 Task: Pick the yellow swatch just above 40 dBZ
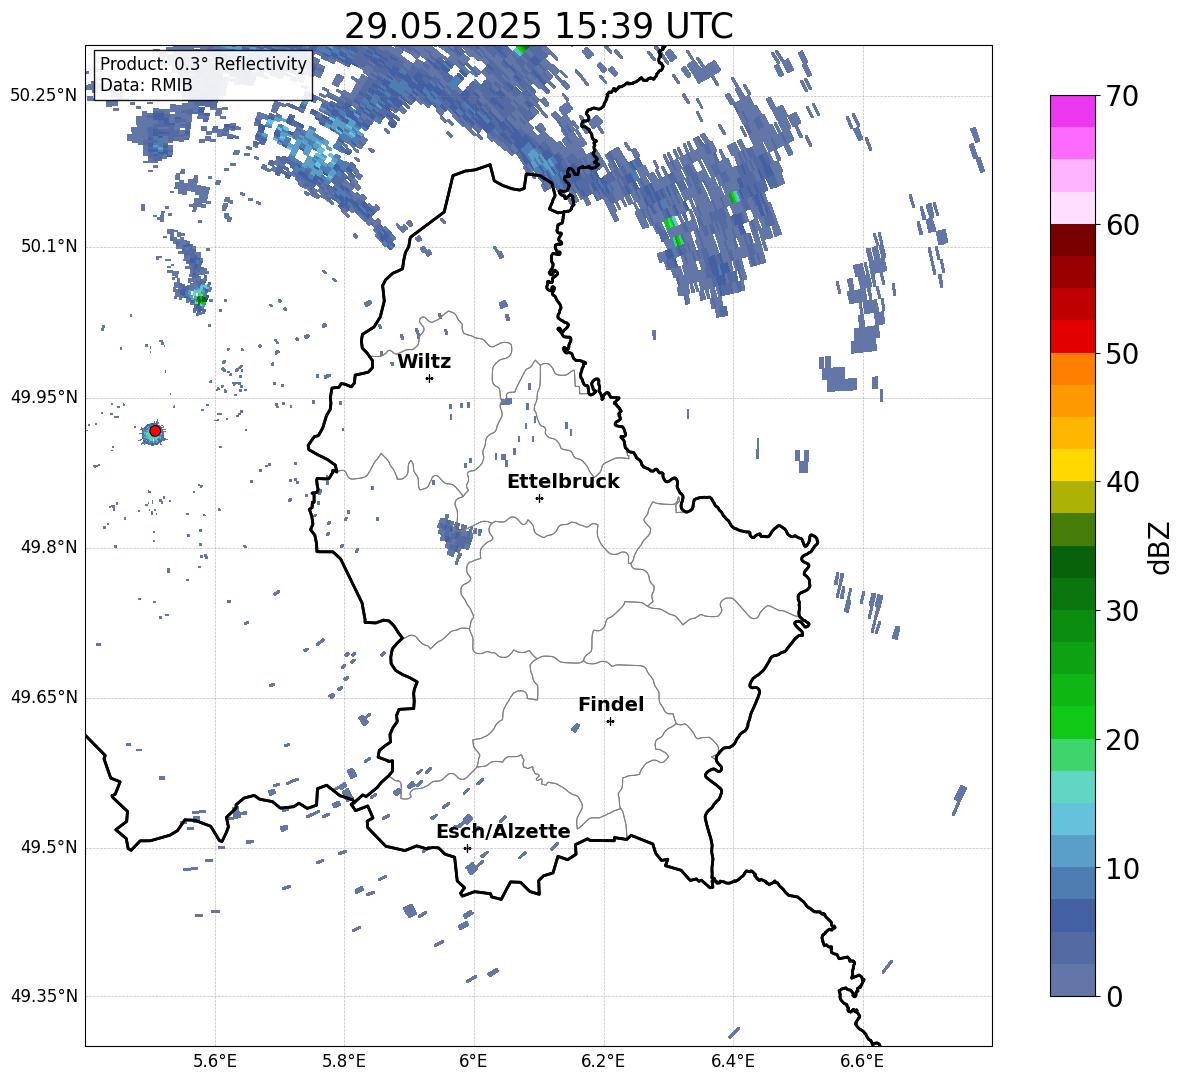point(1072,465)
